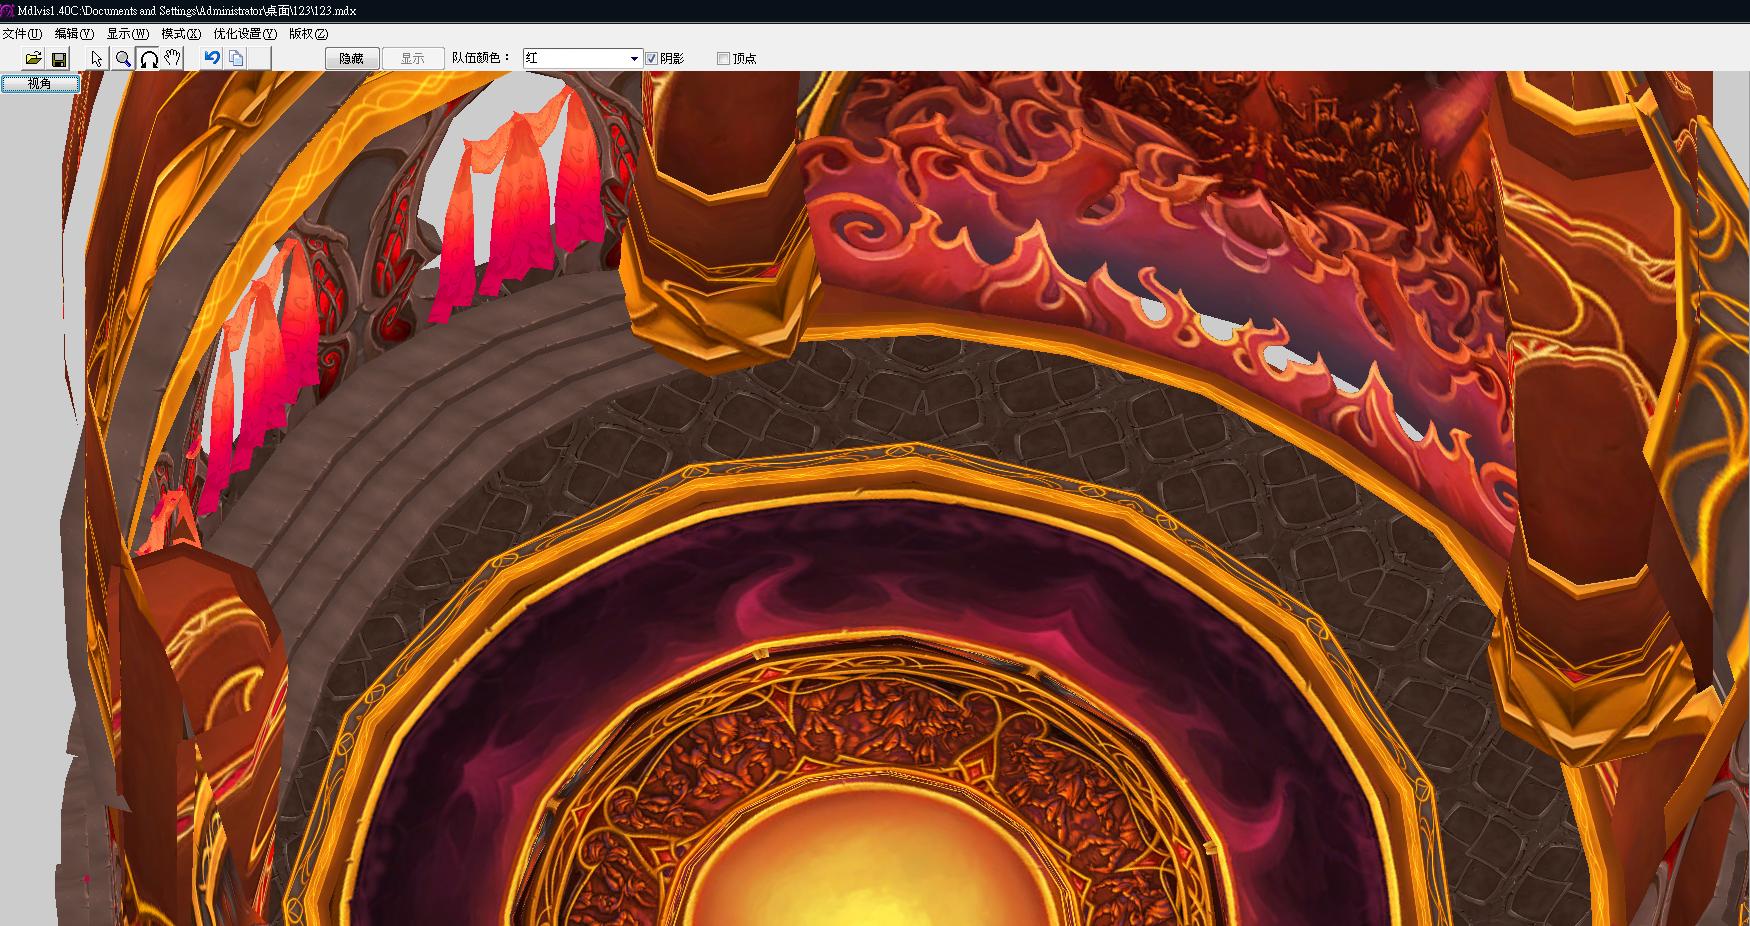Open the 文件 menu
The width and height of the screenshot is (1750, 926).
tap(22, 34)
